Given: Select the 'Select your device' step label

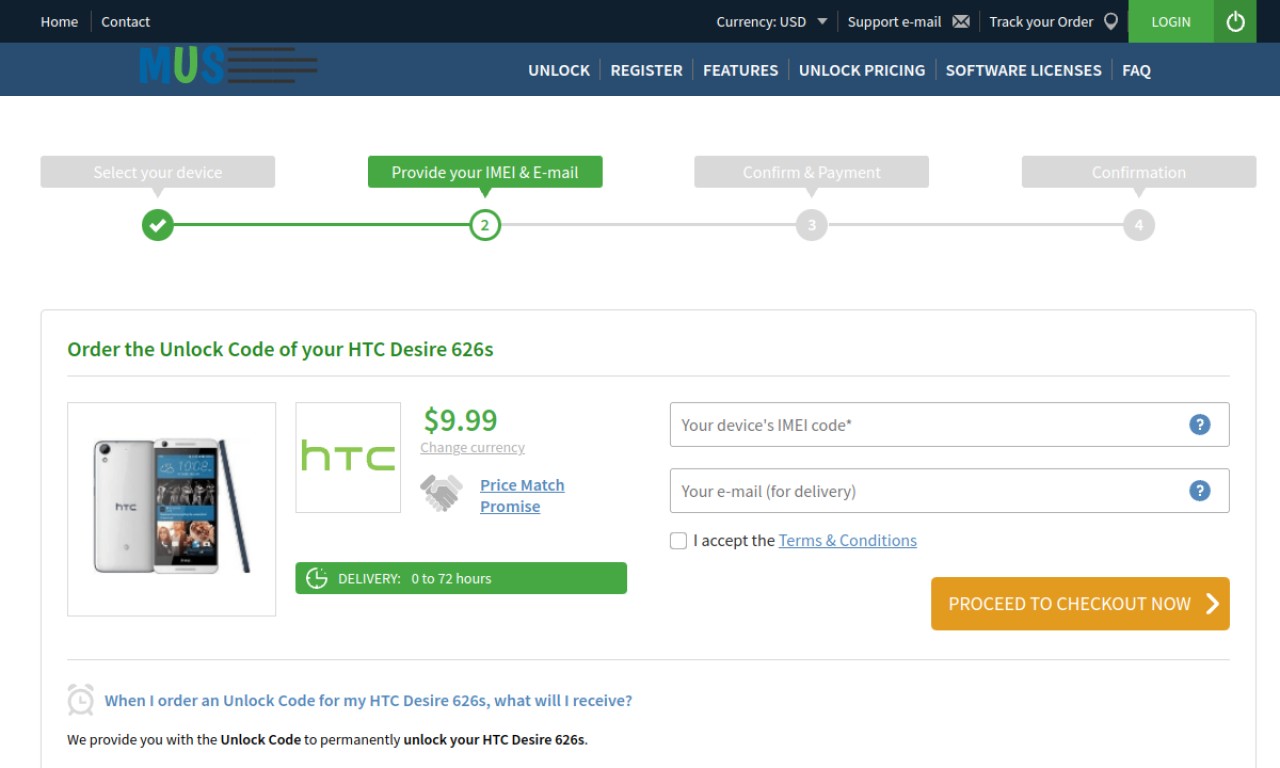Looking at the screenshot, I should (157, 172).
